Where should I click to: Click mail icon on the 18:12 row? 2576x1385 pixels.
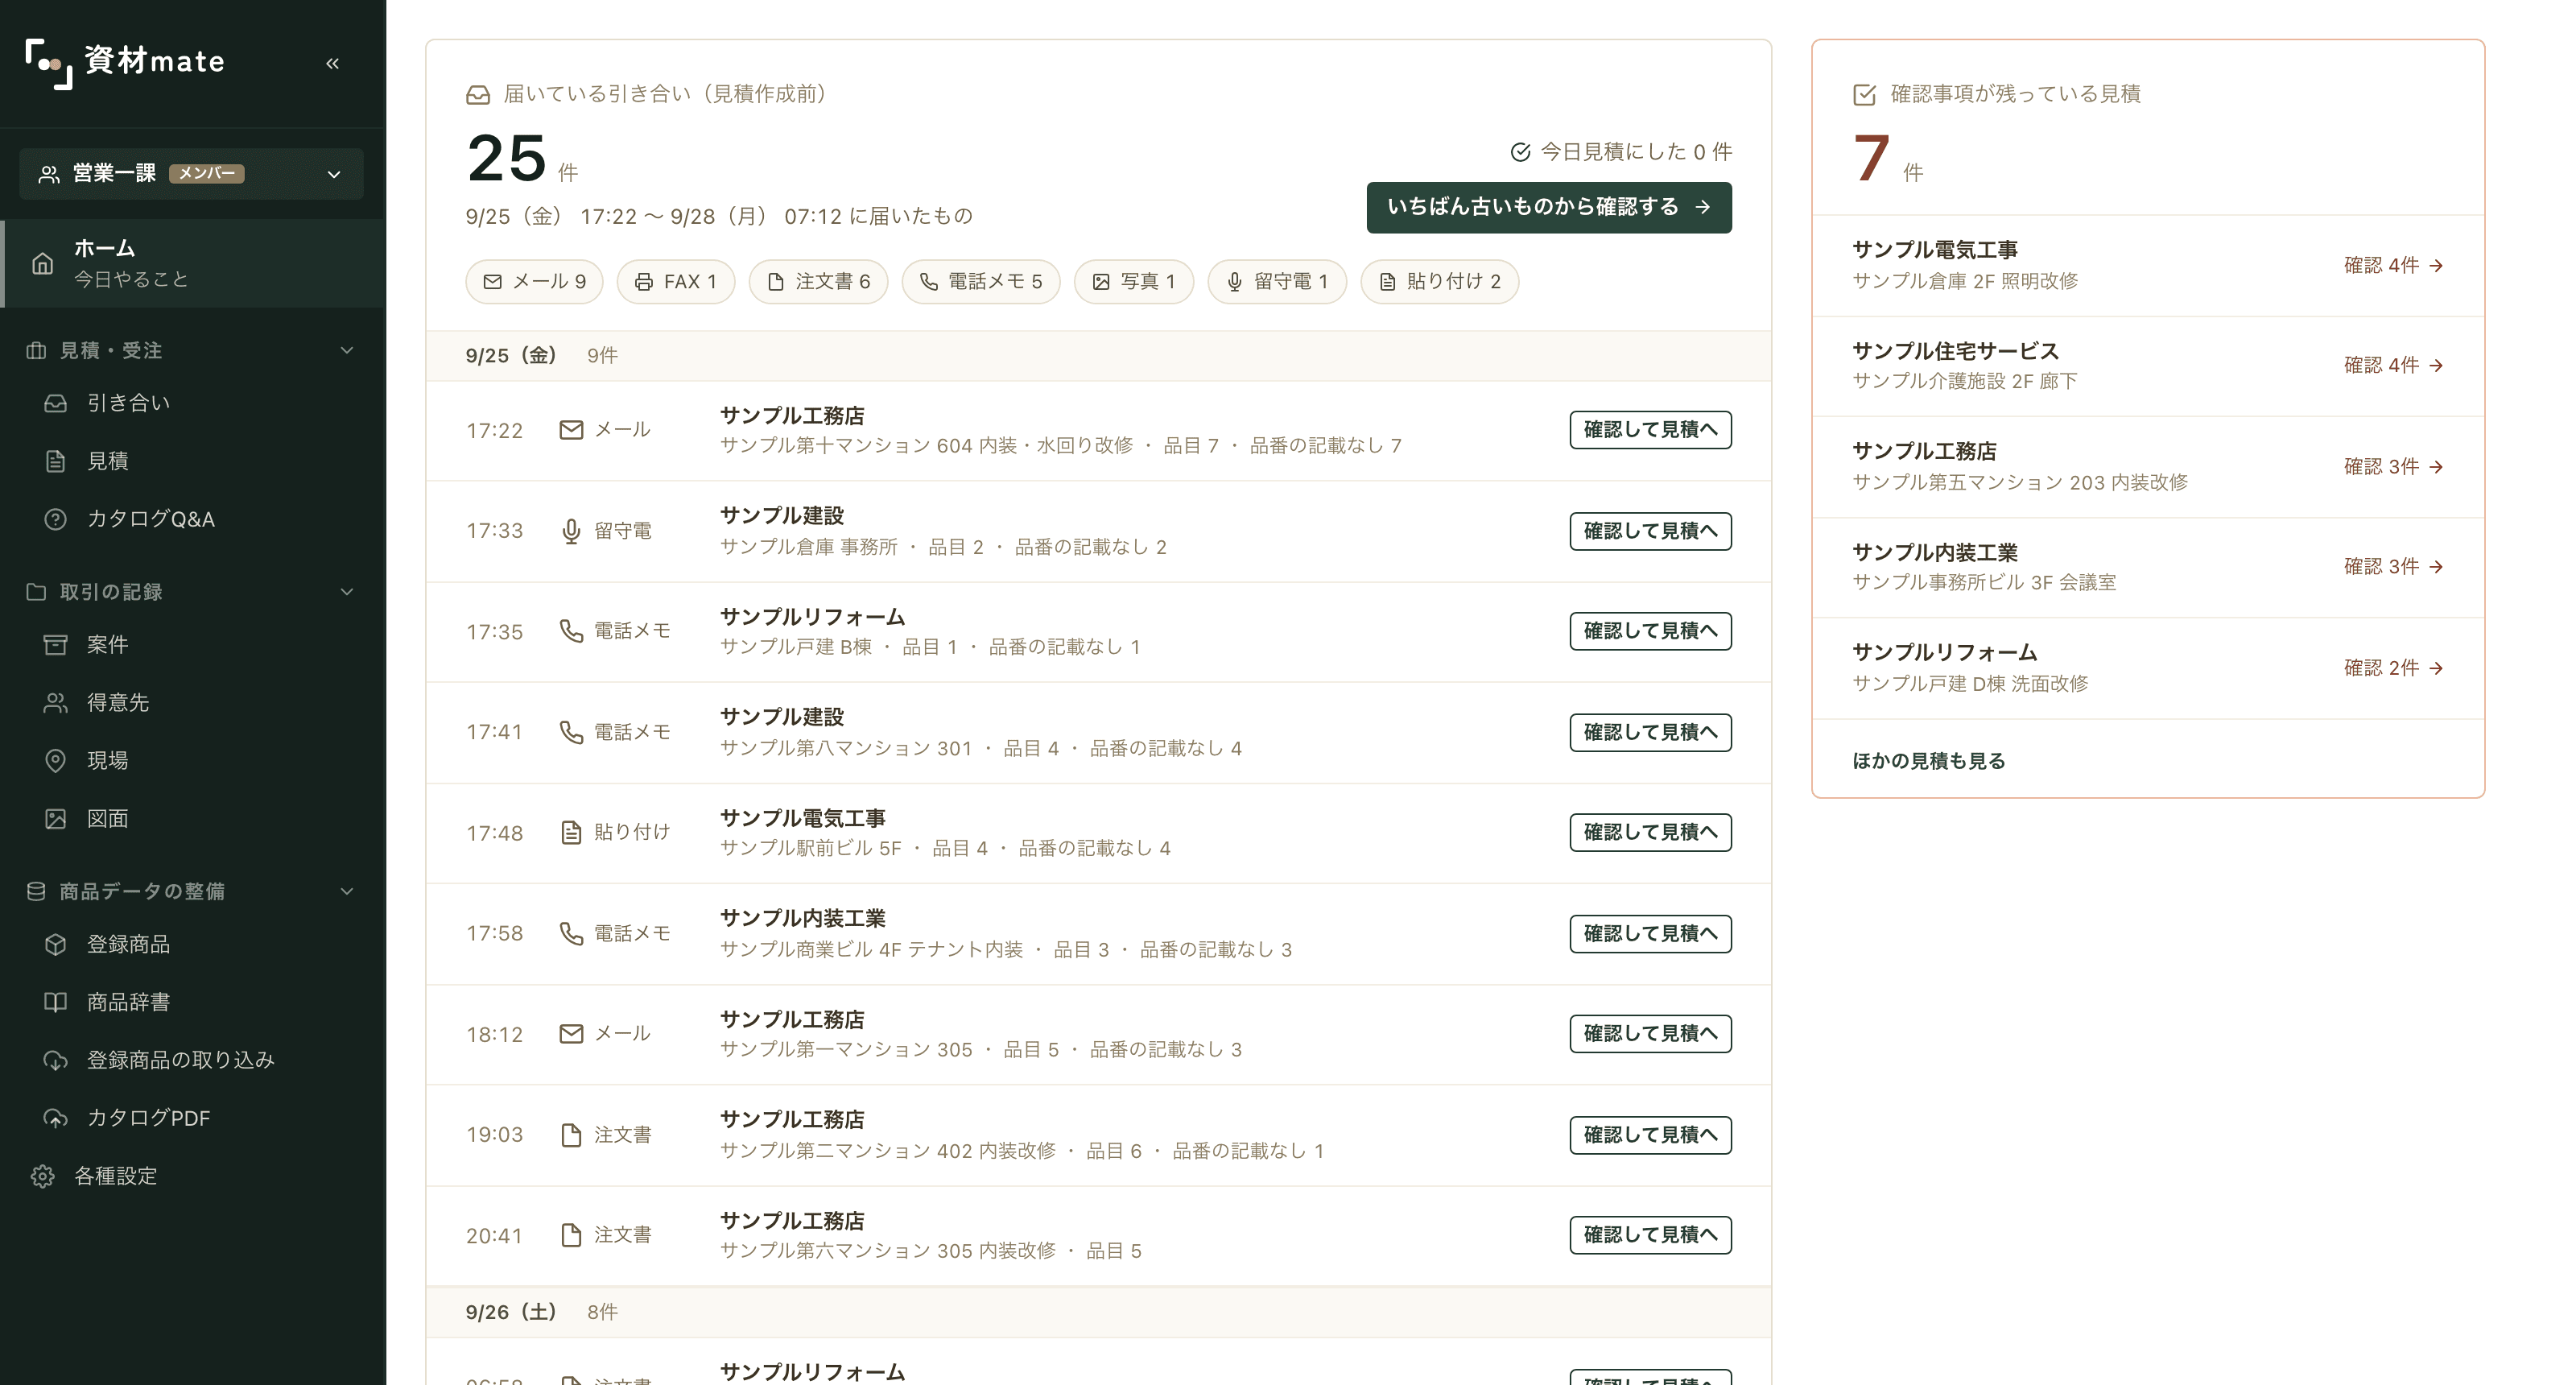(571, 1034)
